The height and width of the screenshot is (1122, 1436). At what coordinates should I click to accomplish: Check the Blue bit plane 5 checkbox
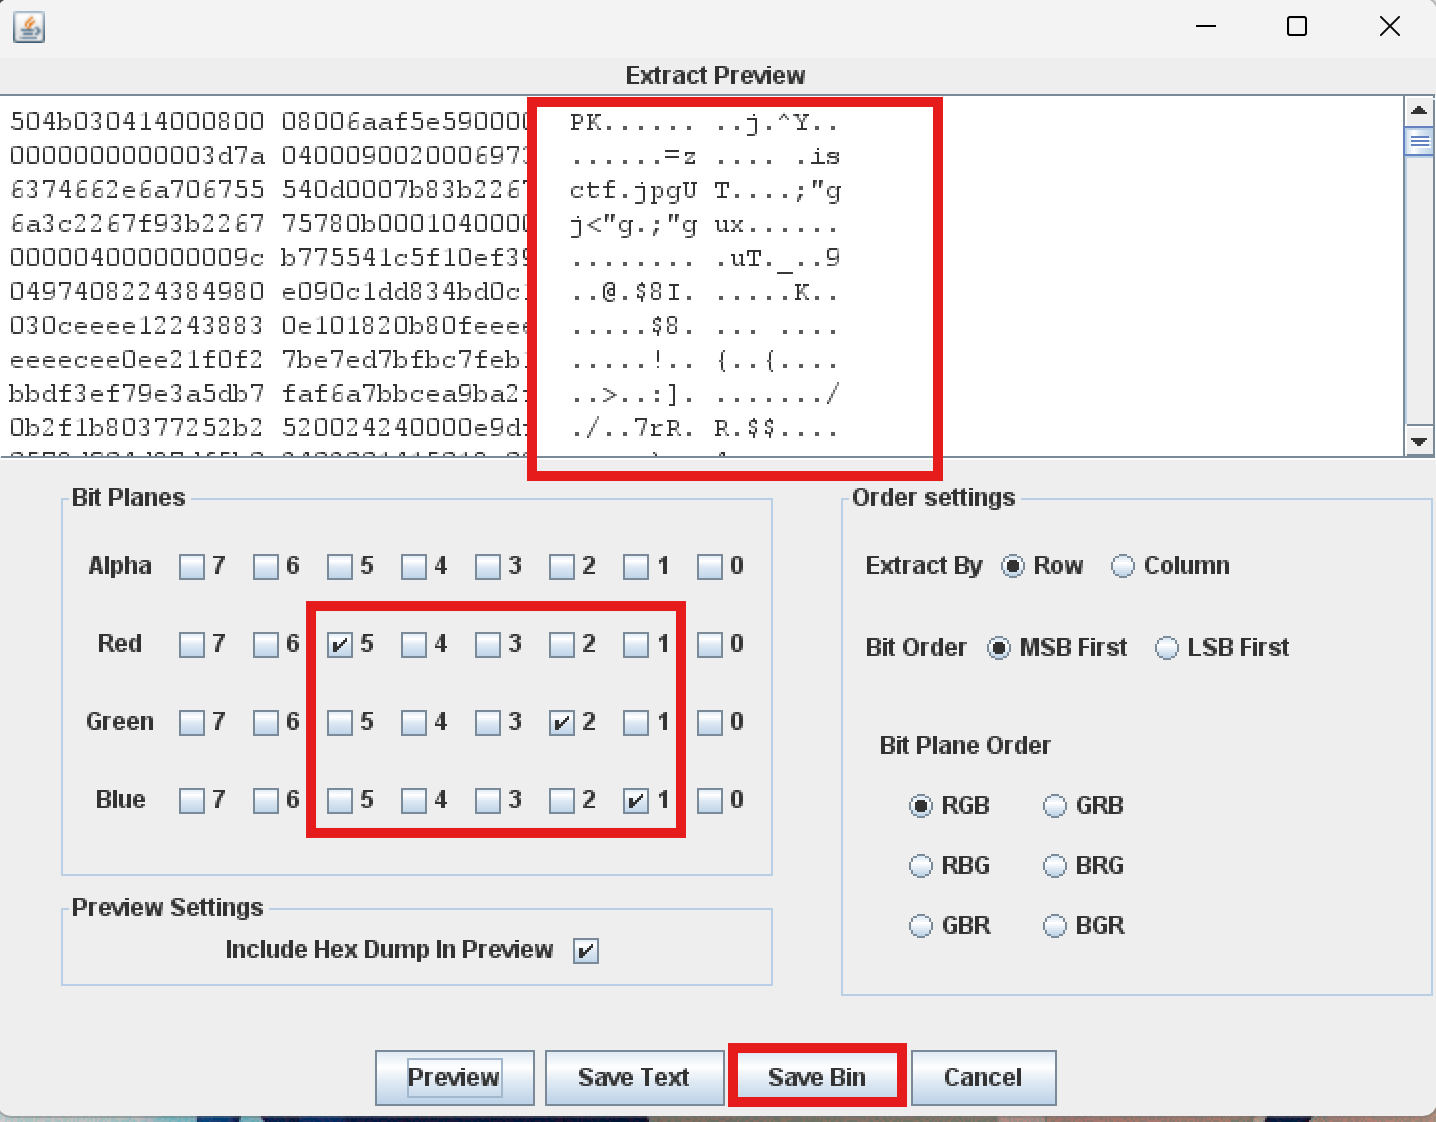[339, 801]
